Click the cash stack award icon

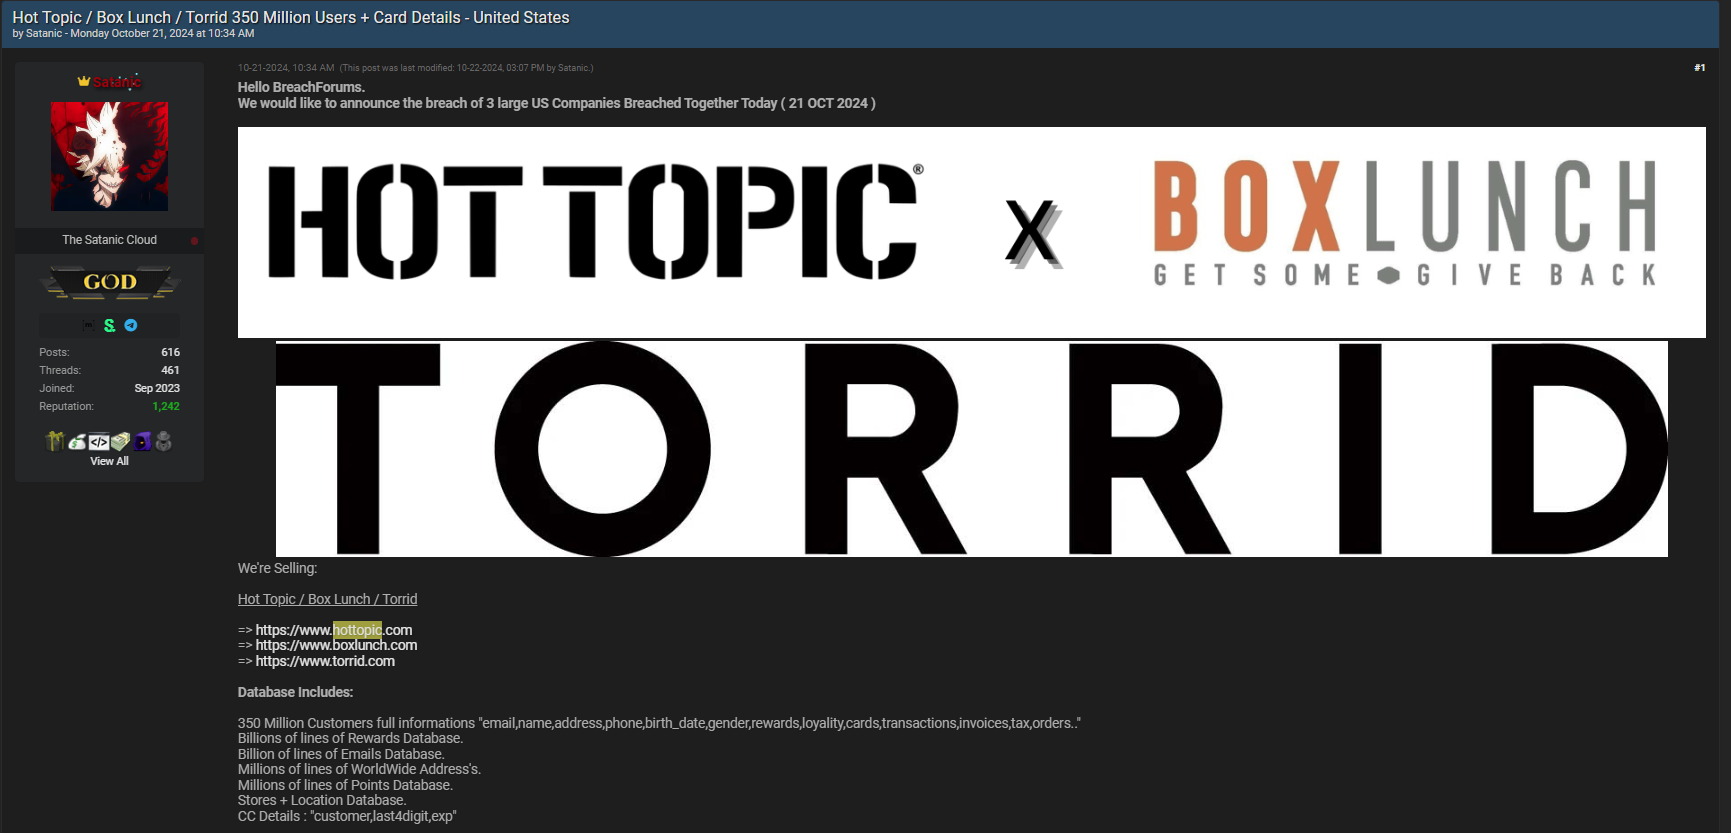coord(120,442)
